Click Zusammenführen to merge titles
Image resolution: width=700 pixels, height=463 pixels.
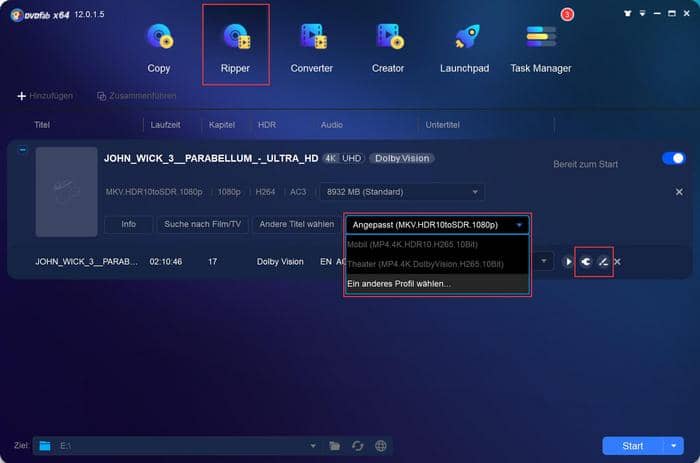(x=137, y=96)
